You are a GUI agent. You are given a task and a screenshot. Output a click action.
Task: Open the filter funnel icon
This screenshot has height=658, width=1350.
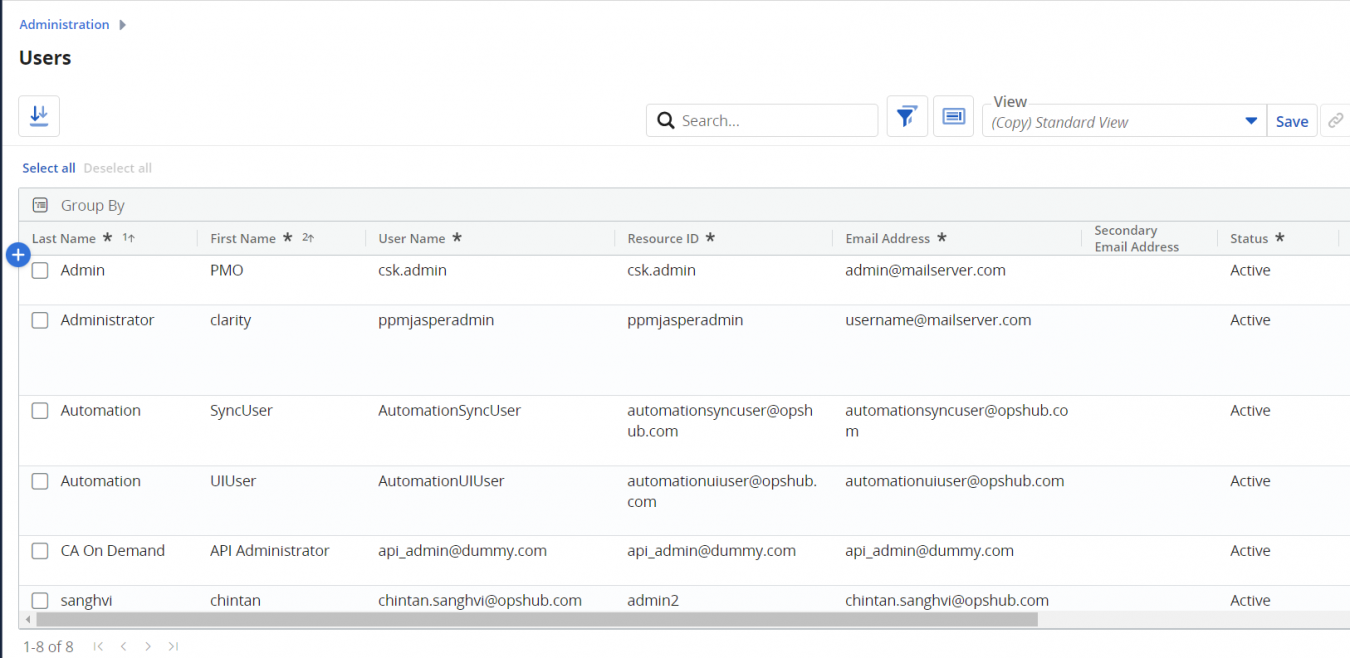click(x=907, y=117)
